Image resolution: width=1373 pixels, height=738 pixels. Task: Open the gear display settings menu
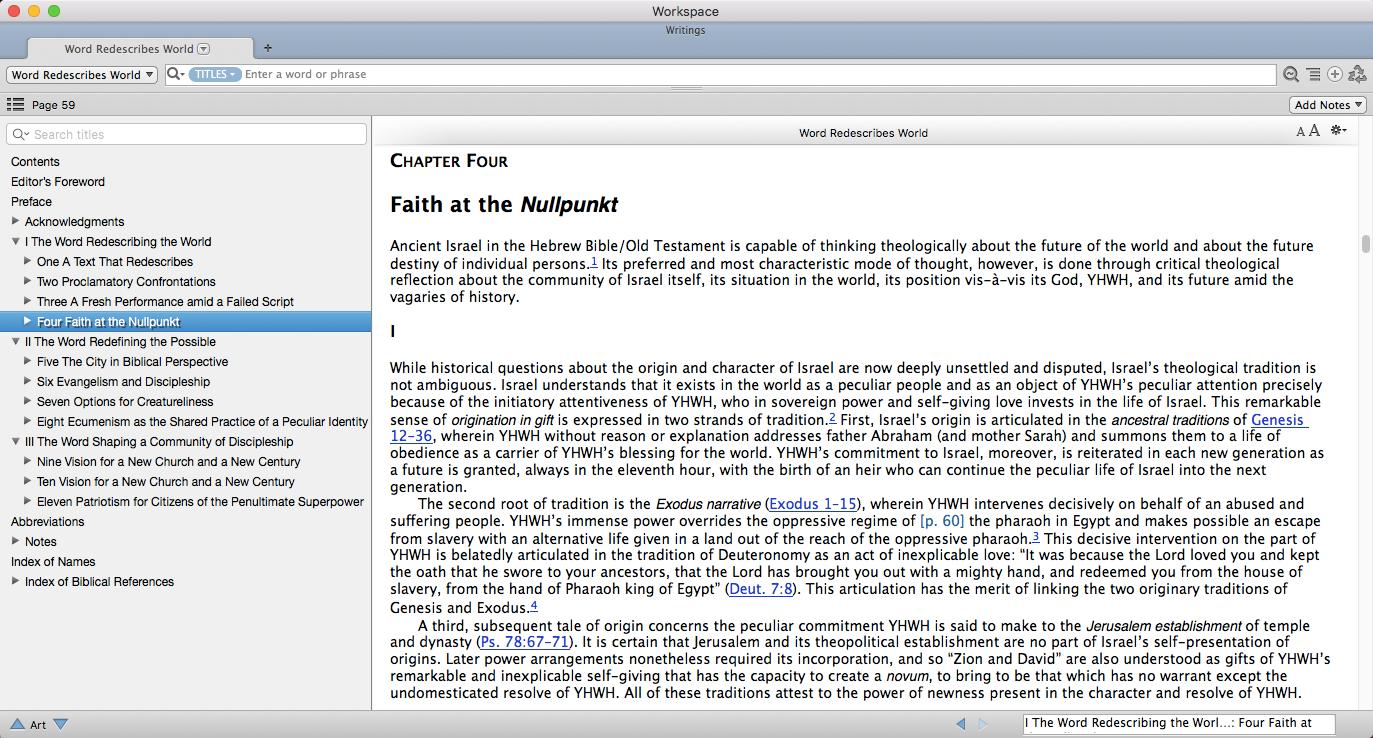tap(1338, 131)
